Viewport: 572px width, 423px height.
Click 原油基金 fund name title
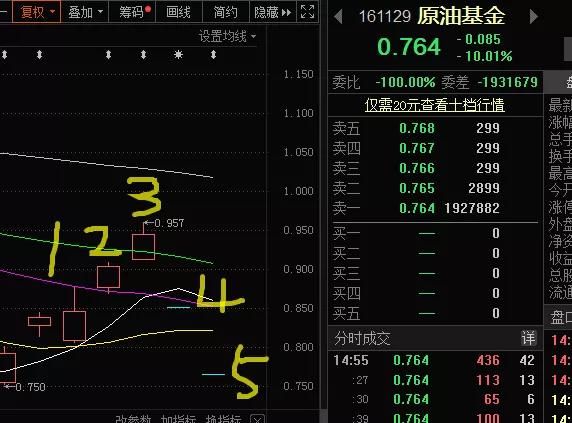coord(461,16)
